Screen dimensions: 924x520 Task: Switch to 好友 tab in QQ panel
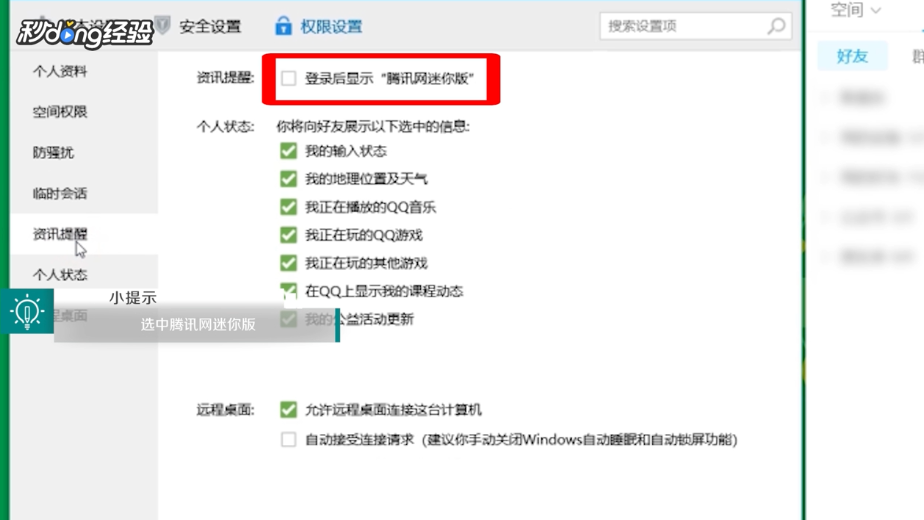pyautogui.click(x=852, y=56)
